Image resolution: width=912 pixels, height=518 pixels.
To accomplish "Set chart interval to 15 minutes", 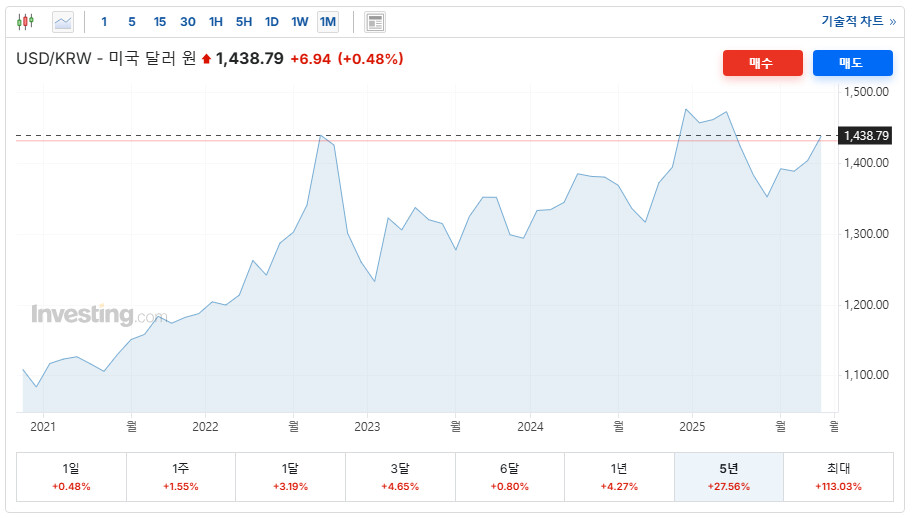I will point(160,21).
